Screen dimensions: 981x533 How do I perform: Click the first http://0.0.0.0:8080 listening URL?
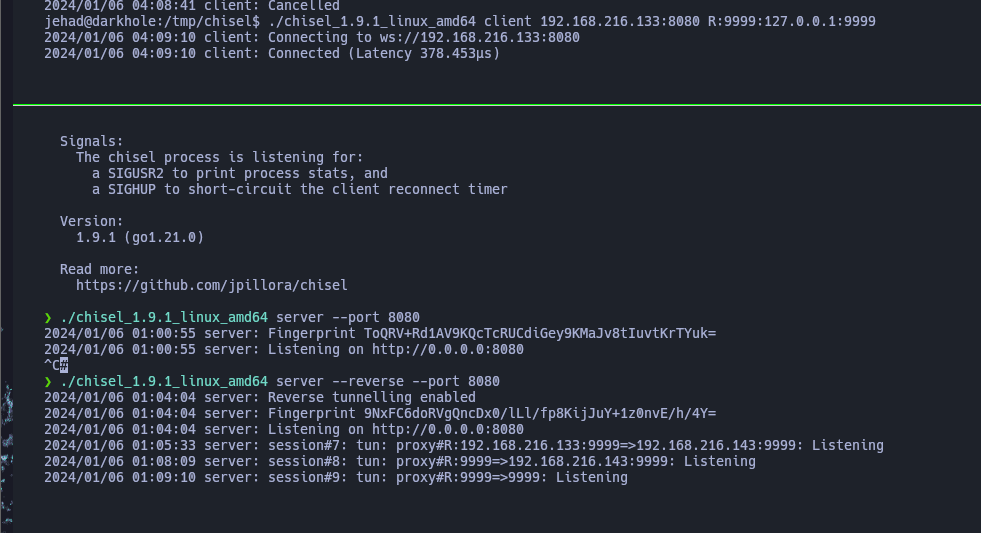[x=448, y=349]
